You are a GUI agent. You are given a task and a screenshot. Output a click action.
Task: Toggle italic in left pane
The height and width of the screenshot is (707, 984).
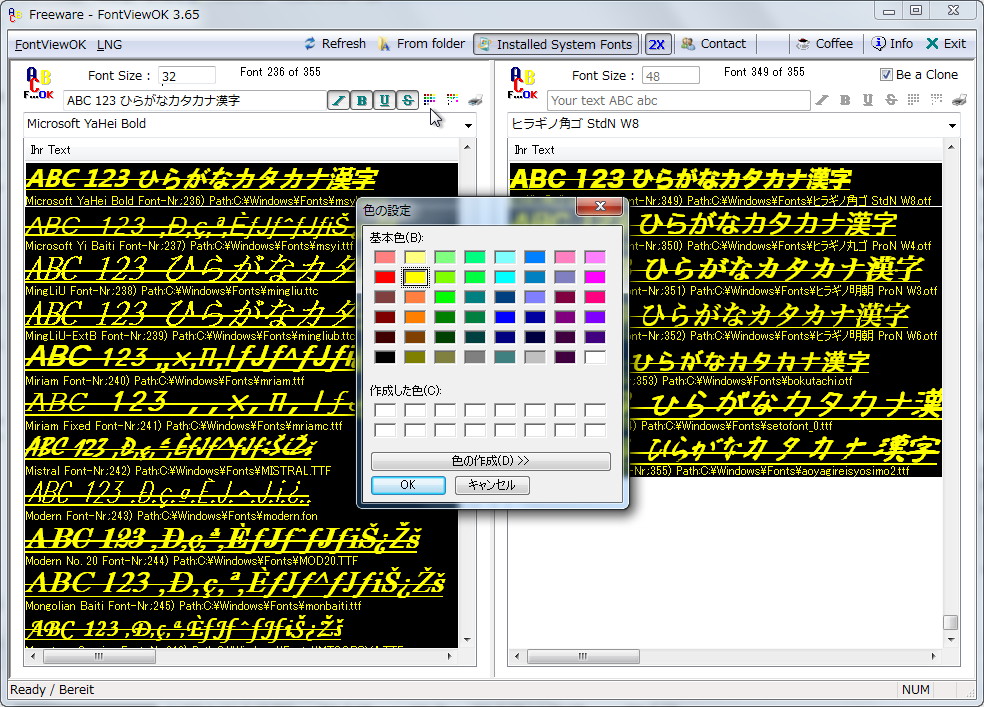pyautogui.click(x=339, y=100)
